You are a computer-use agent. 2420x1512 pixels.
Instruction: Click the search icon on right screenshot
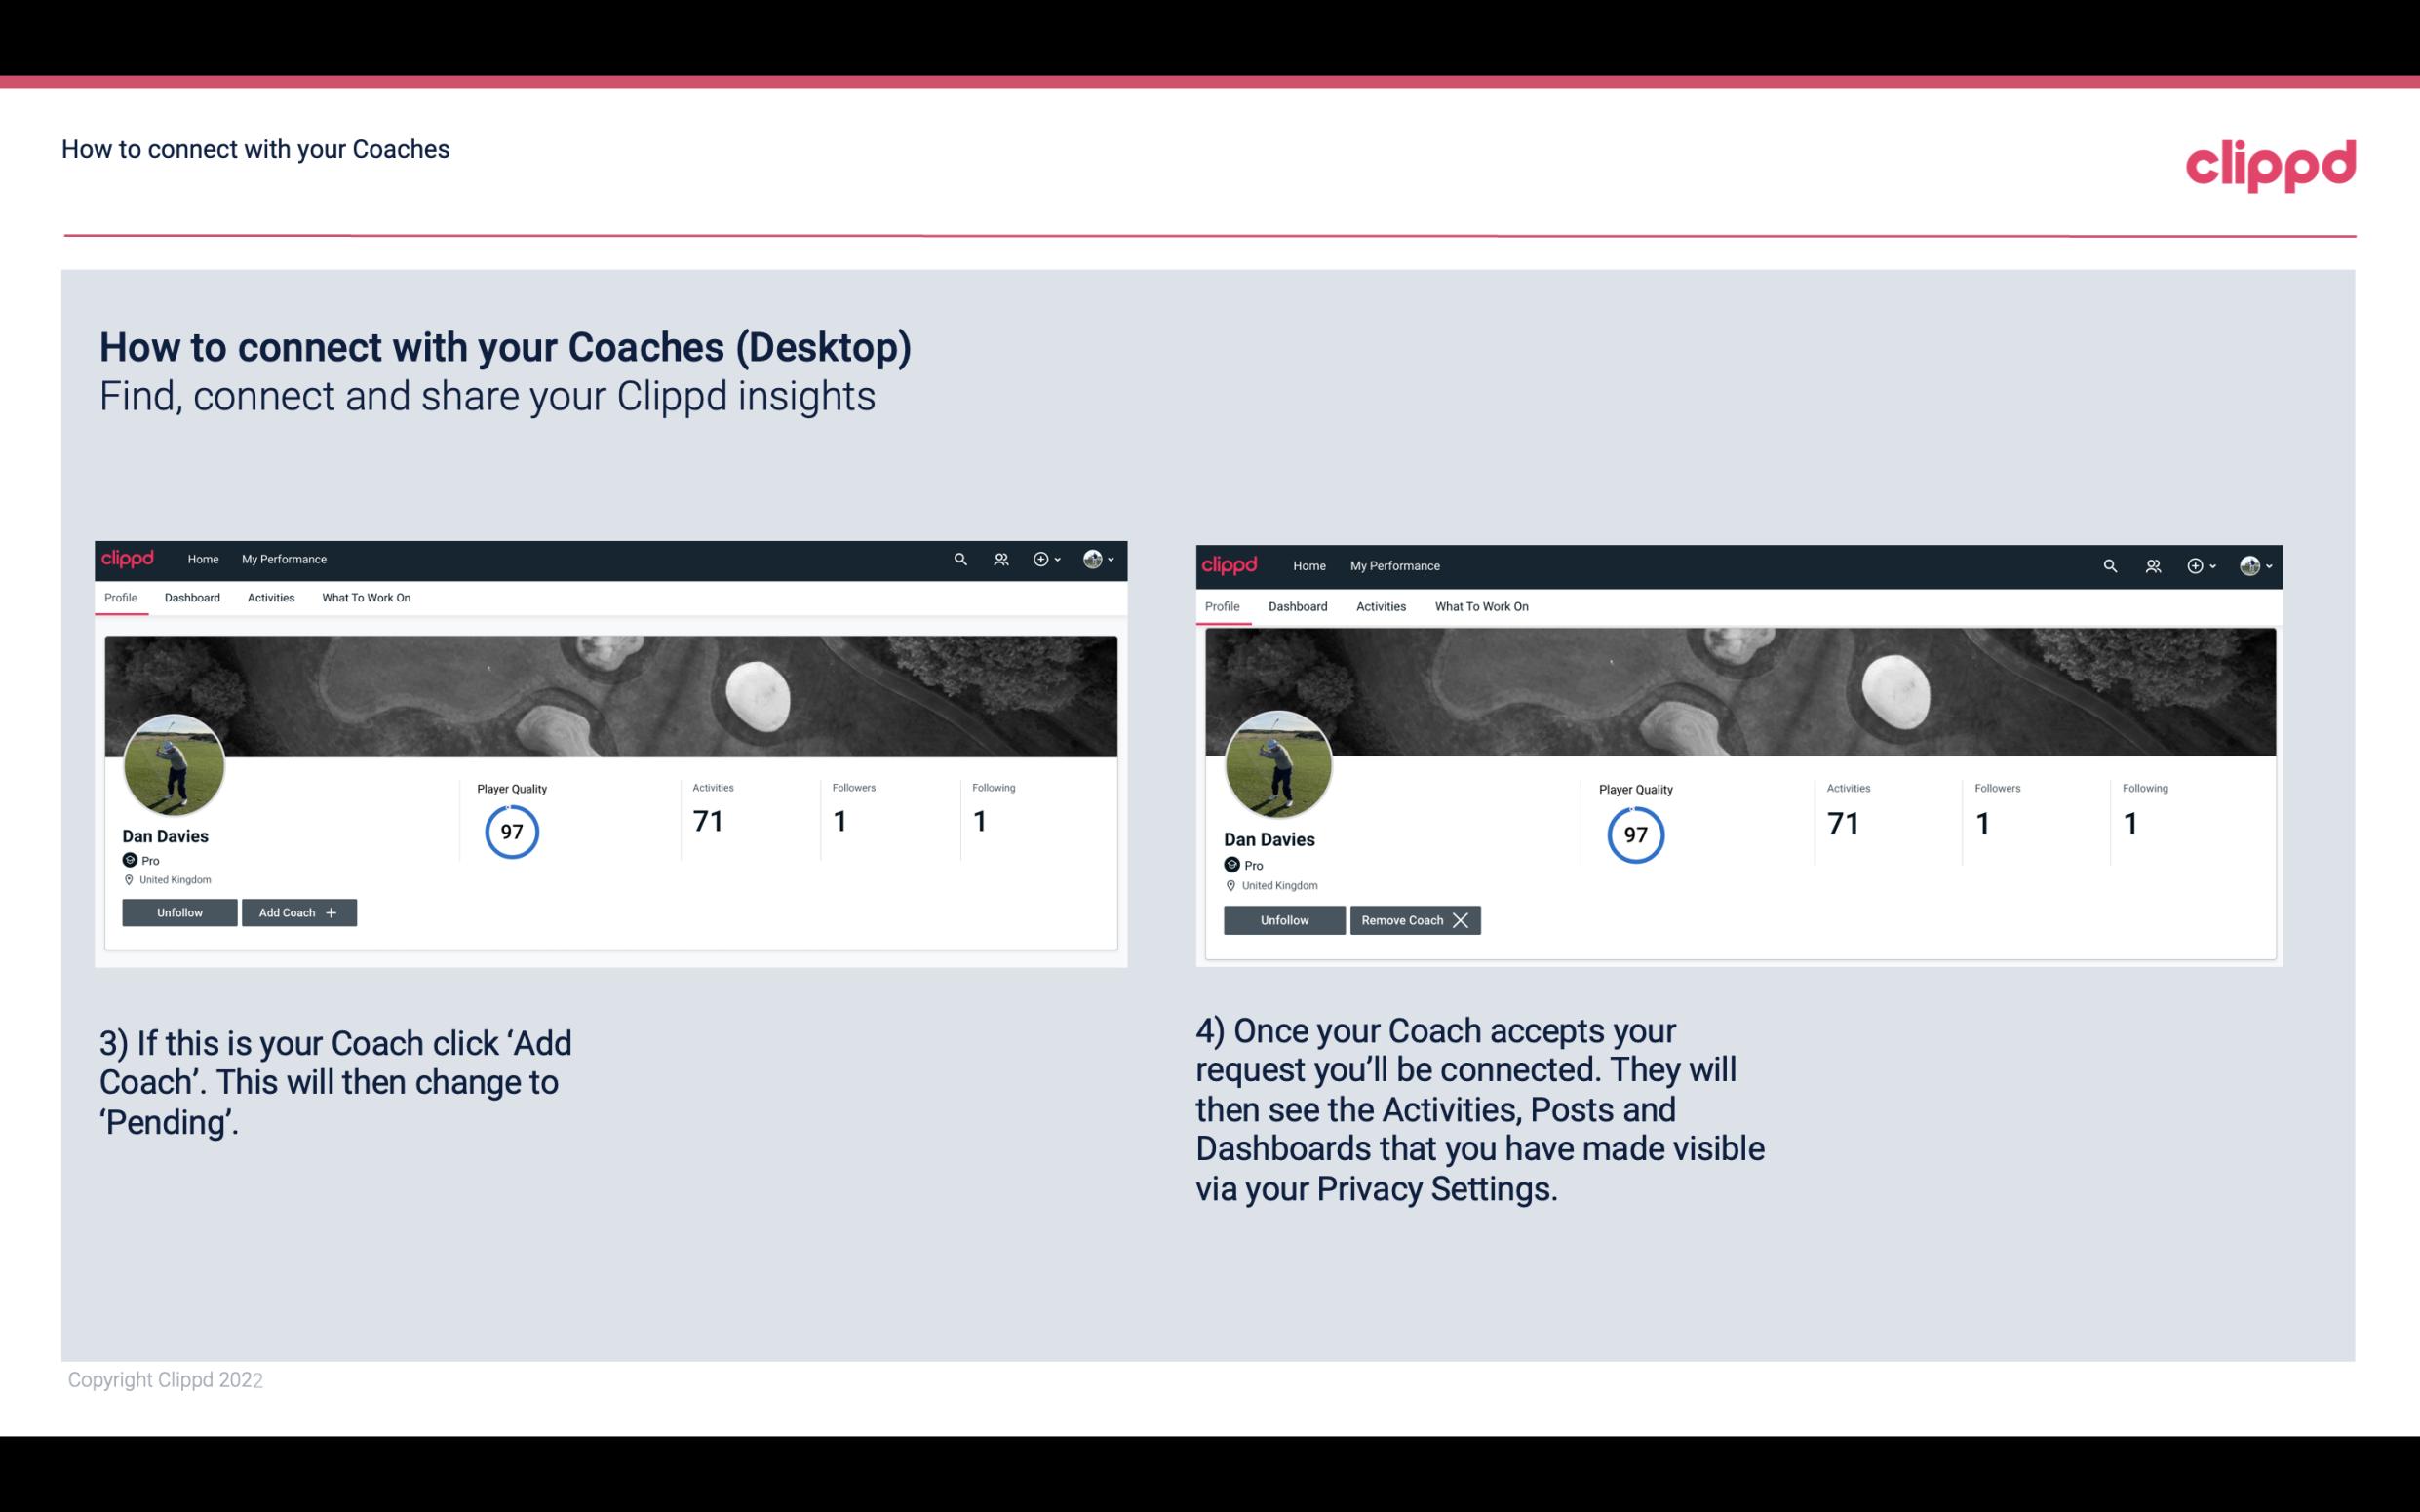[x=2108, y=564]
